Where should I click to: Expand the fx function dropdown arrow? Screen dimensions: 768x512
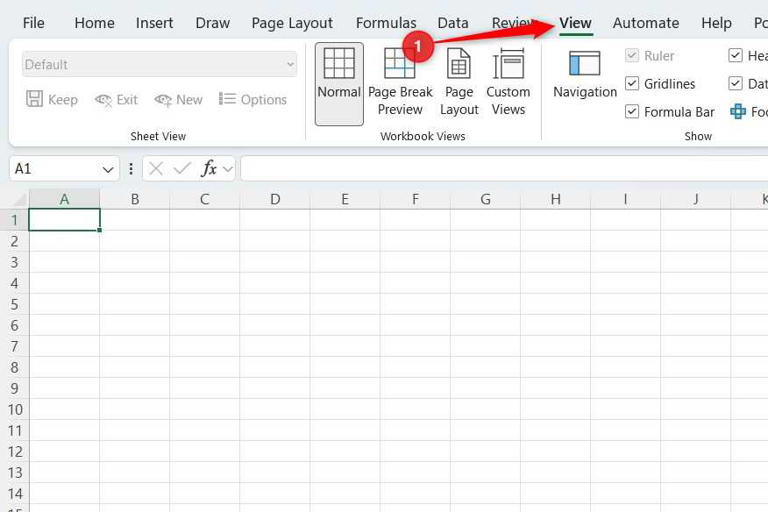tap(228, 169)
